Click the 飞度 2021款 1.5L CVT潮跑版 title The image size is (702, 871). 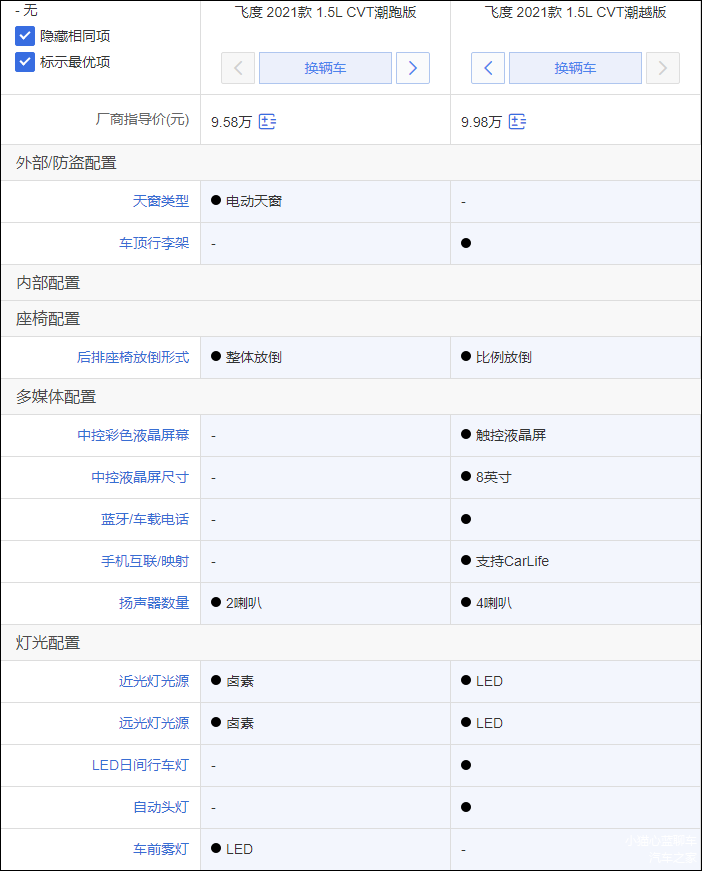(325, 13)
